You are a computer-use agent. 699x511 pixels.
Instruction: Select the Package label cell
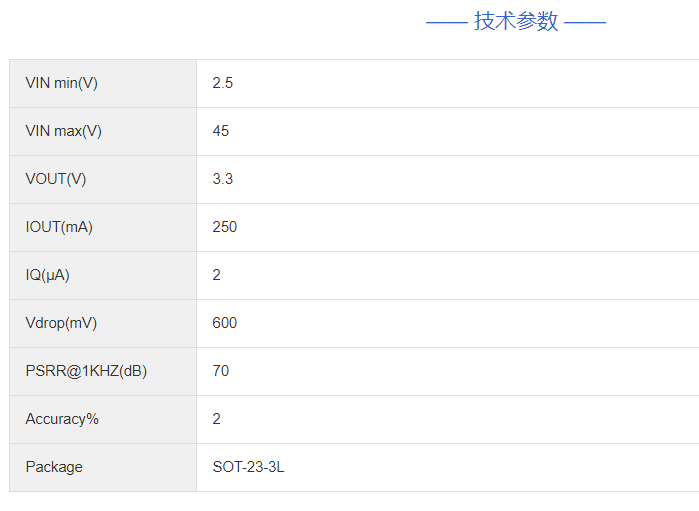click(54, 467)
